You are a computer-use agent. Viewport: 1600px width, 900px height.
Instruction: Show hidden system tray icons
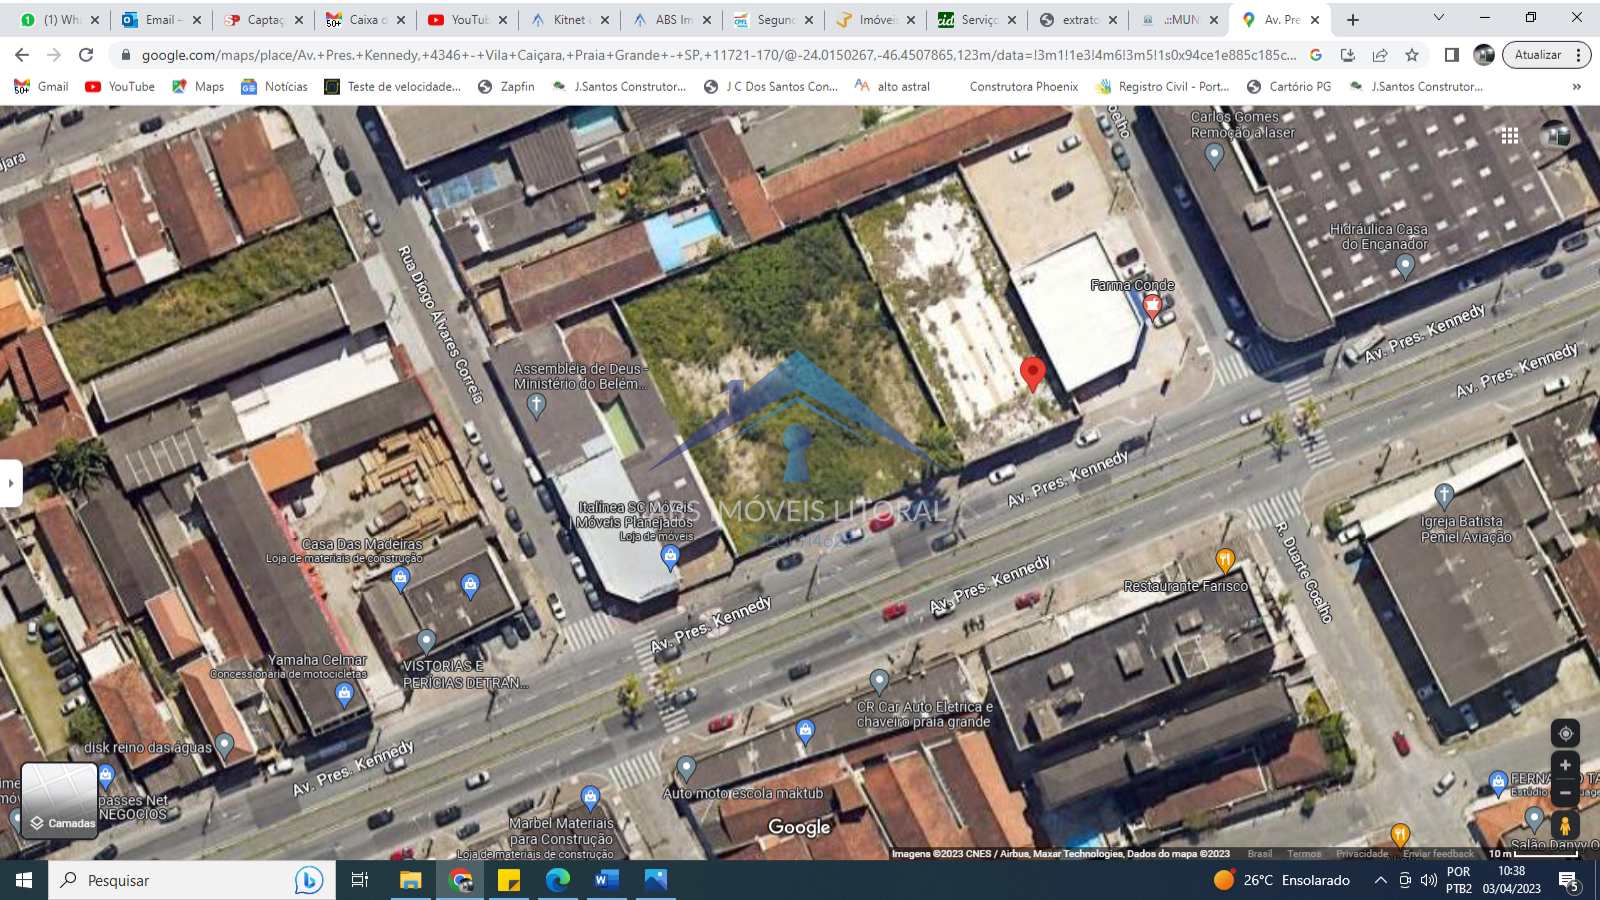[x=1380, y=880]
